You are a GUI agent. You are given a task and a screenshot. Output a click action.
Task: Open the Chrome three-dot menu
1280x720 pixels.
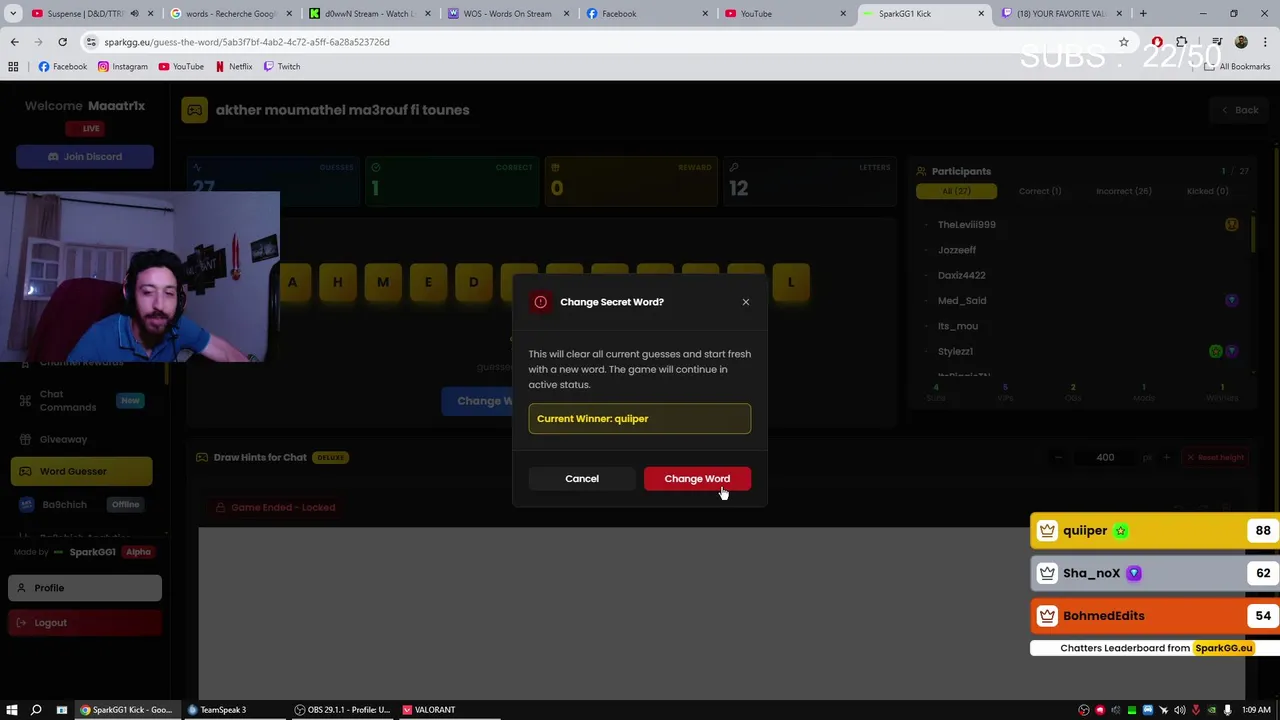pyautogui.click(x=1265, y=42)
